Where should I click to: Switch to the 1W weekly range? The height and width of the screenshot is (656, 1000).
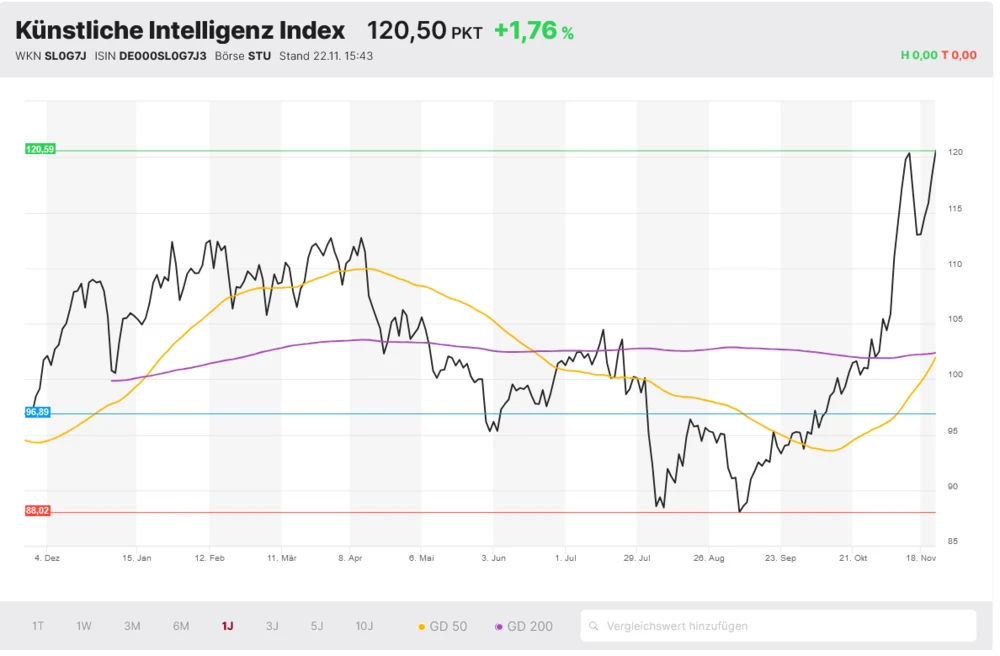coord(83,625)
